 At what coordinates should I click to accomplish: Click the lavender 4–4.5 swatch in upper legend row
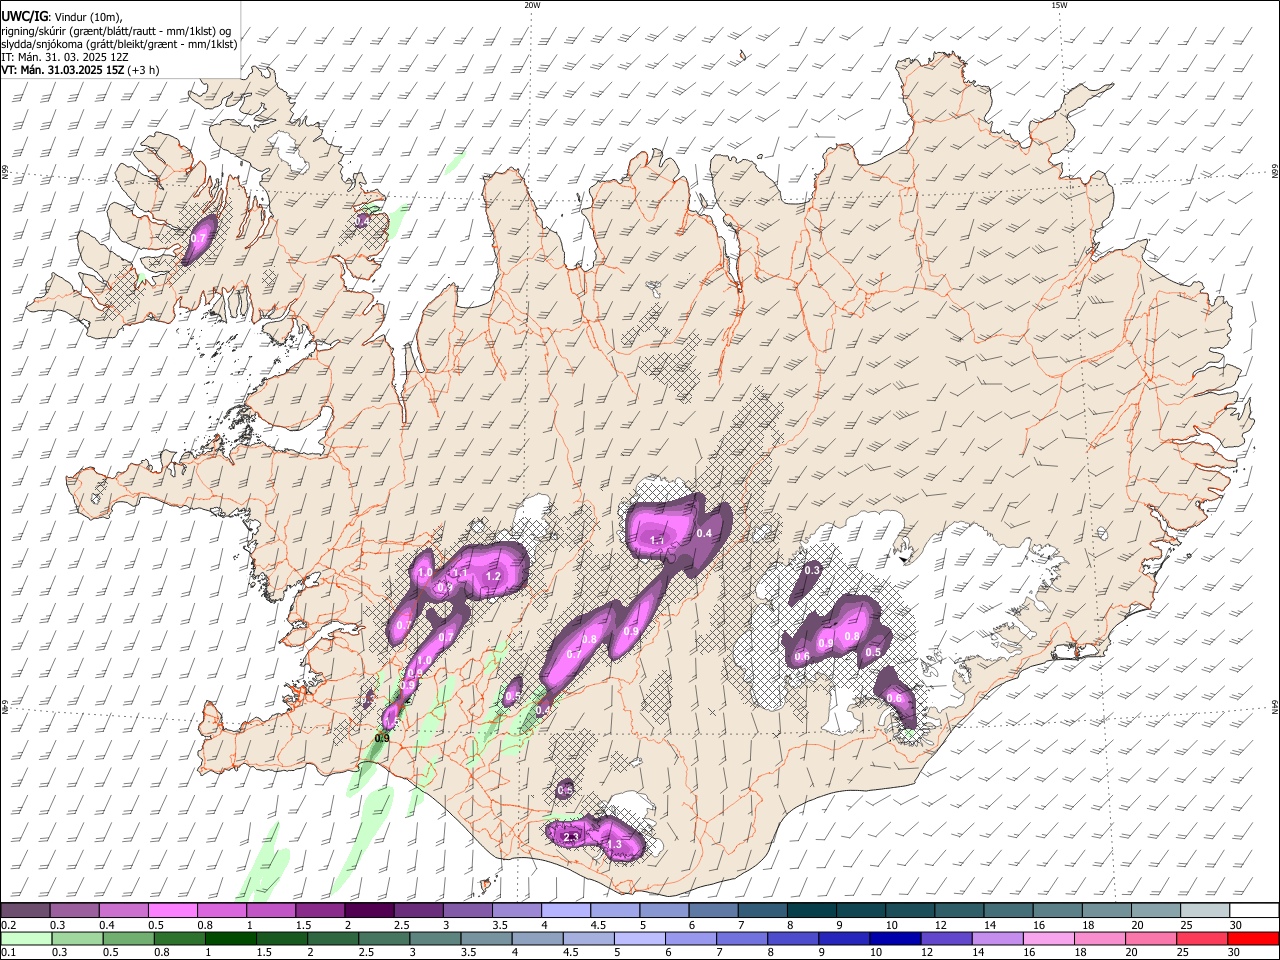[x=566, y=911]
